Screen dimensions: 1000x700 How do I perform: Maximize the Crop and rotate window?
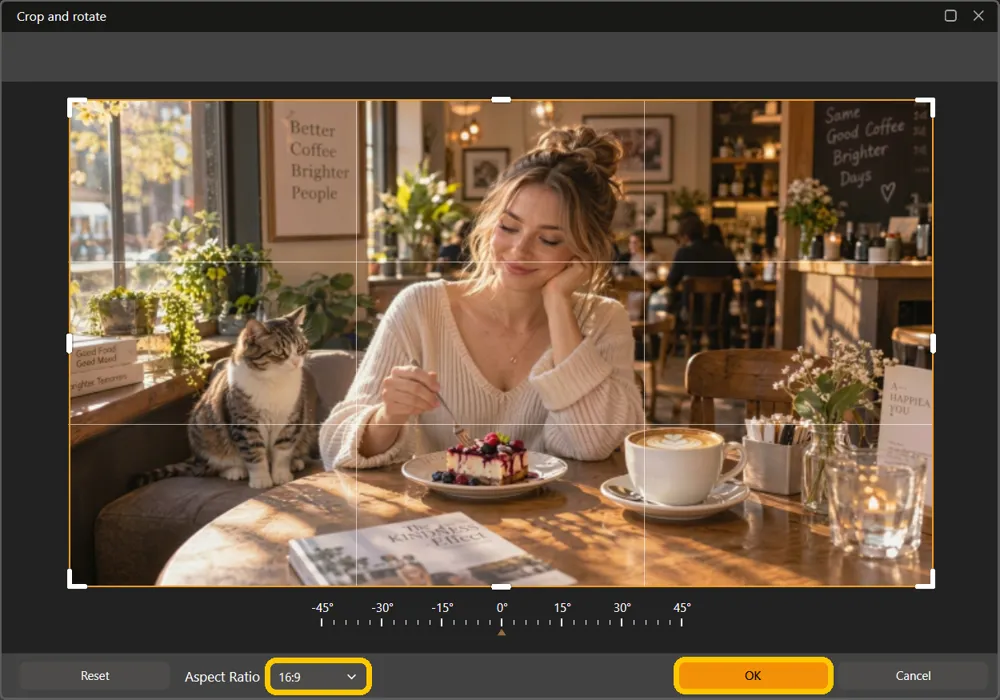(950, 15)
